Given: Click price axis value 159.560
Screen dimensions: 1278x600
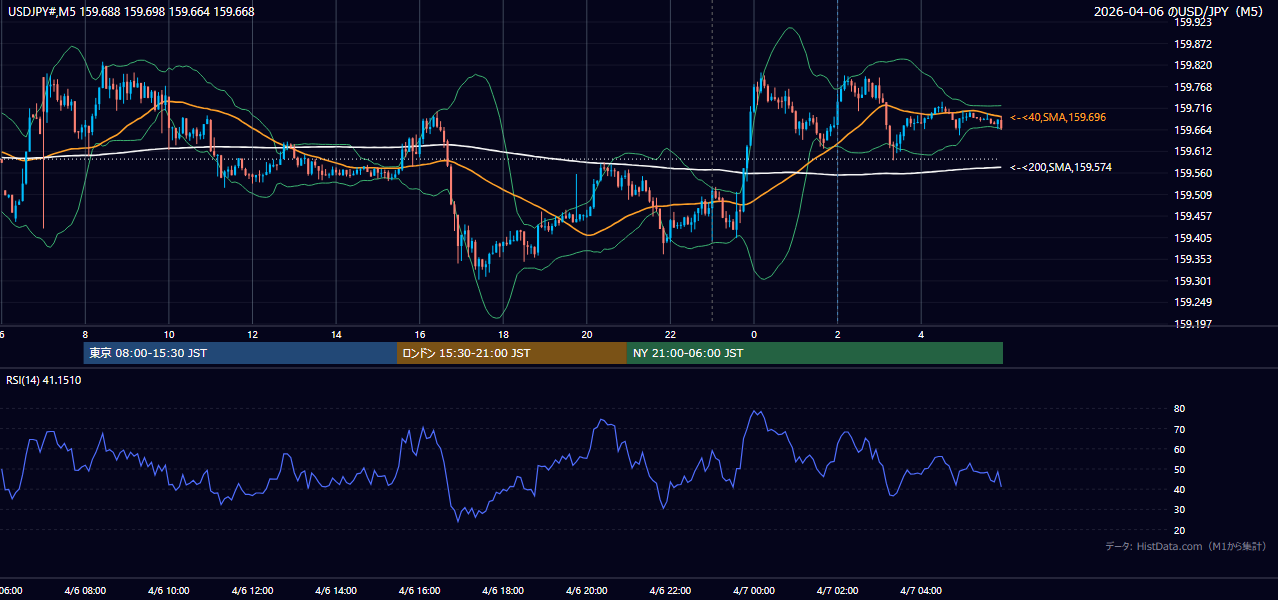Looking at the screenshot, I should point(1195,173).
